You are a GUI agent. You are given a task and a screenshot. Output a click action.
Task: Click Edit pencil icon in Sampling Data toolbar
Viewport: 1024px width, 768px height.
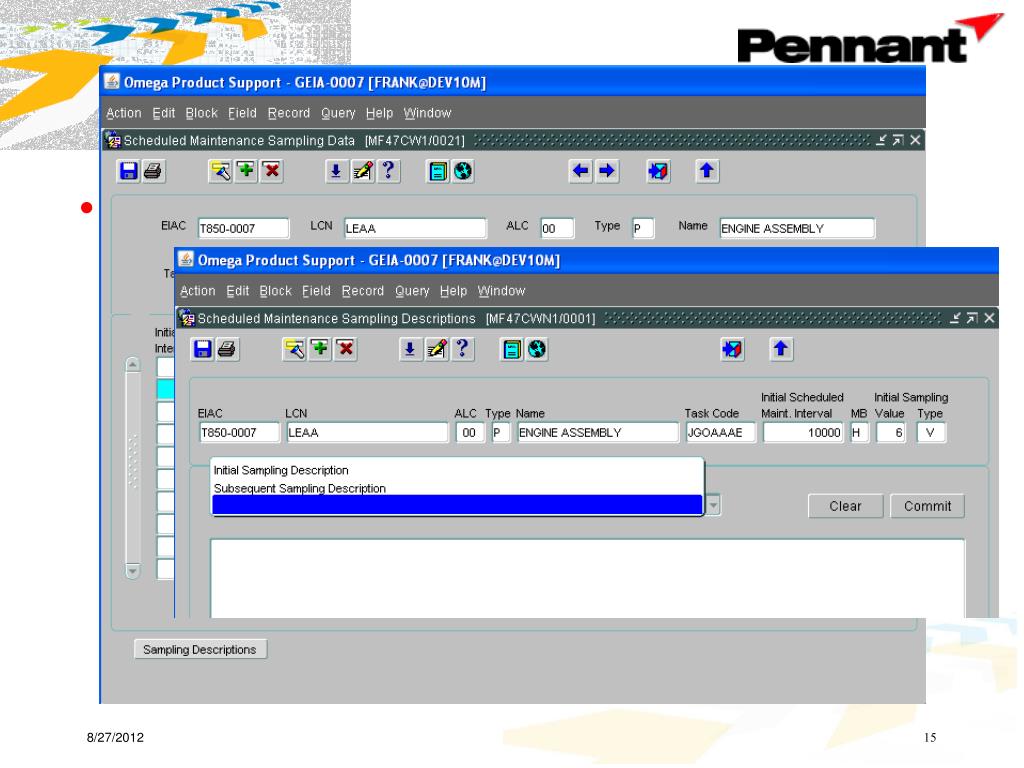[362, 171]
